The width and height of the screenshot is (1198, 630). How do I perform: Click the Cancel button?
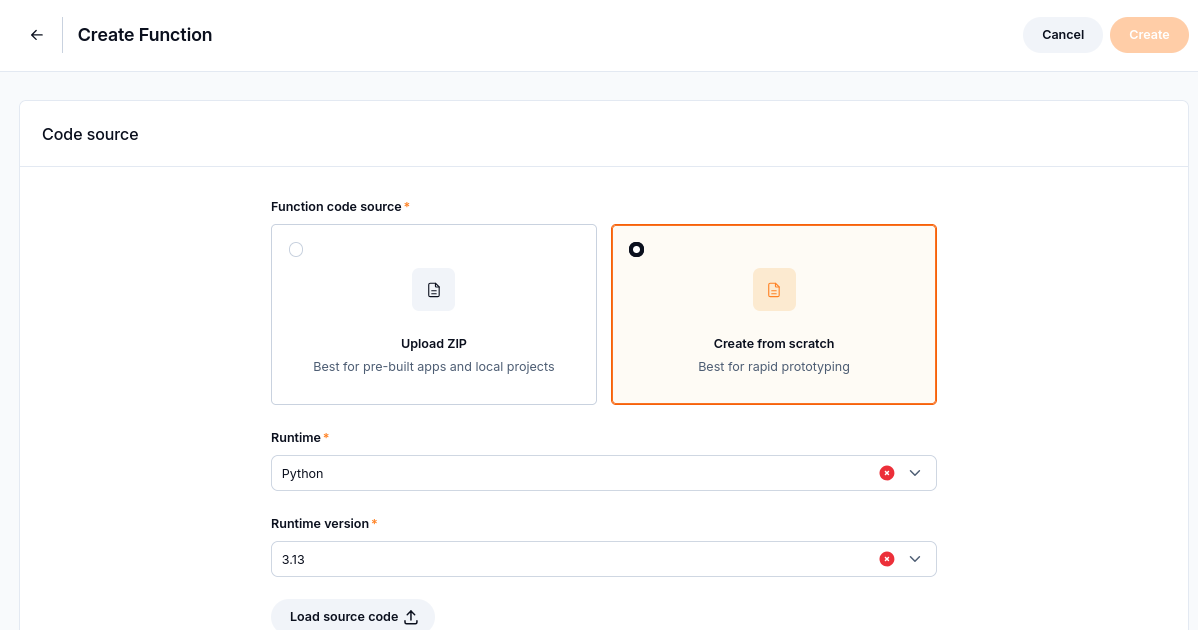(x=1063, y=35)
